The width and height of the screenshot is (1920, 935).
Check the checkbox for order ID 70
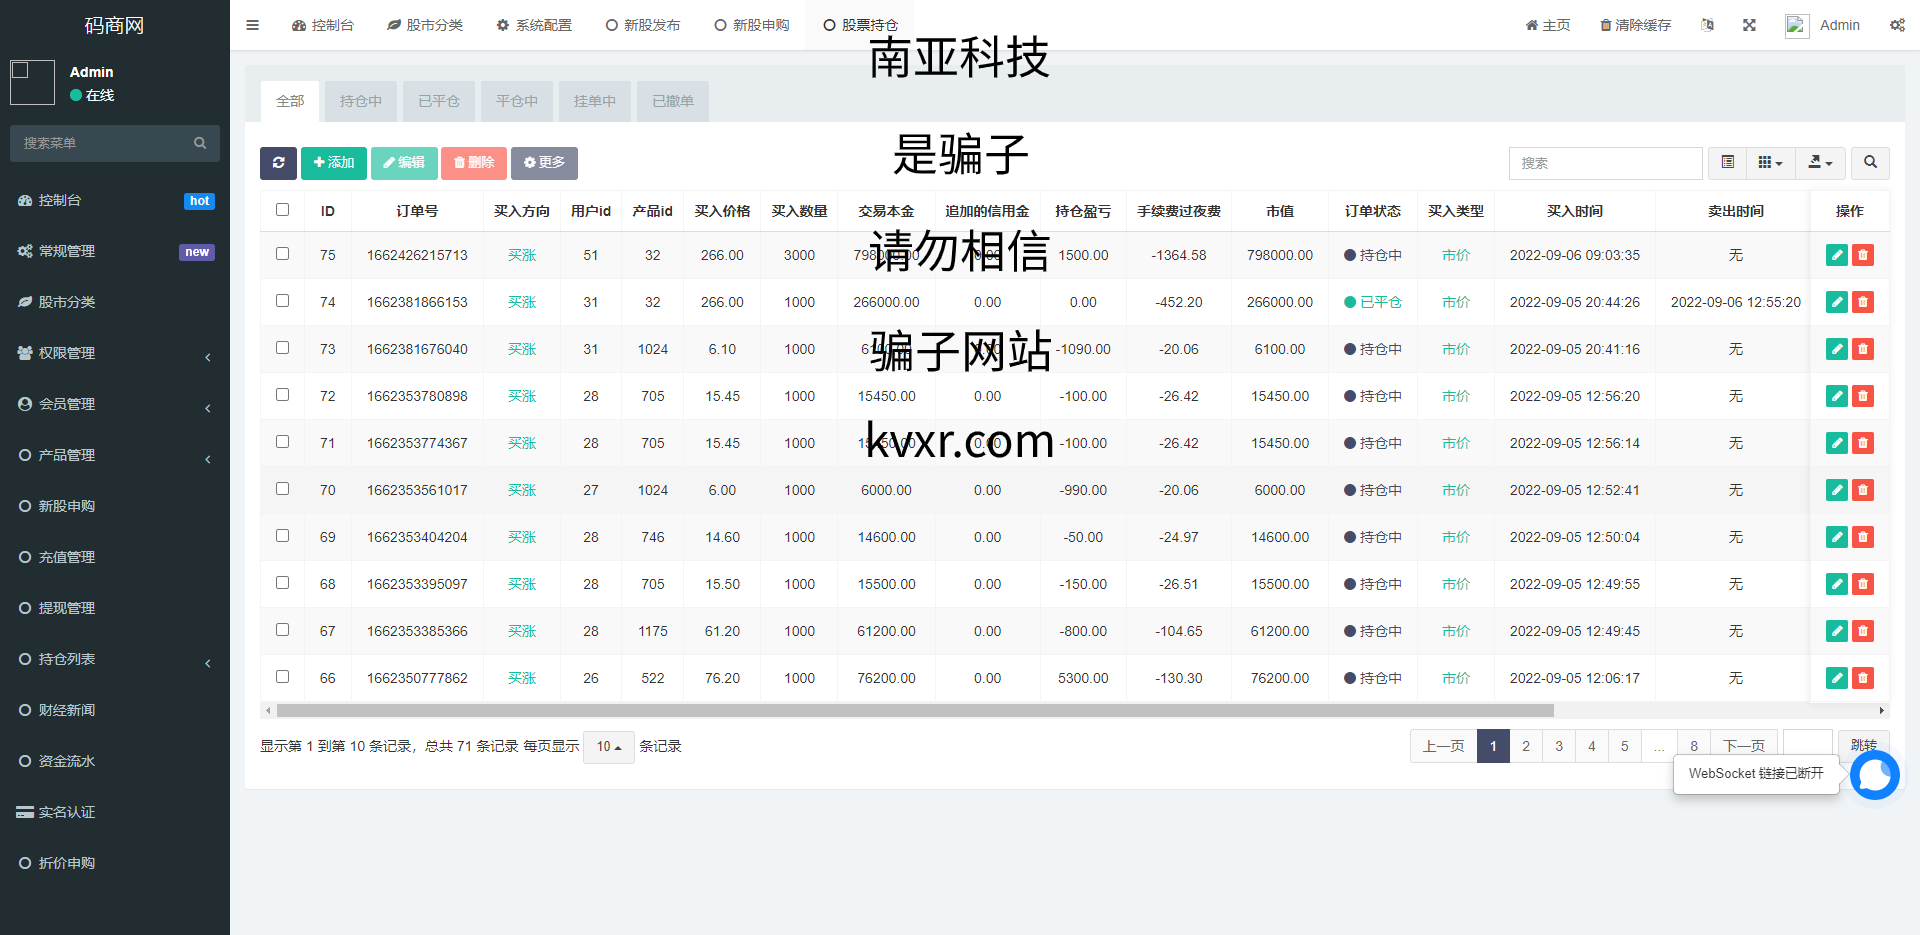click(x=282, y=489)
